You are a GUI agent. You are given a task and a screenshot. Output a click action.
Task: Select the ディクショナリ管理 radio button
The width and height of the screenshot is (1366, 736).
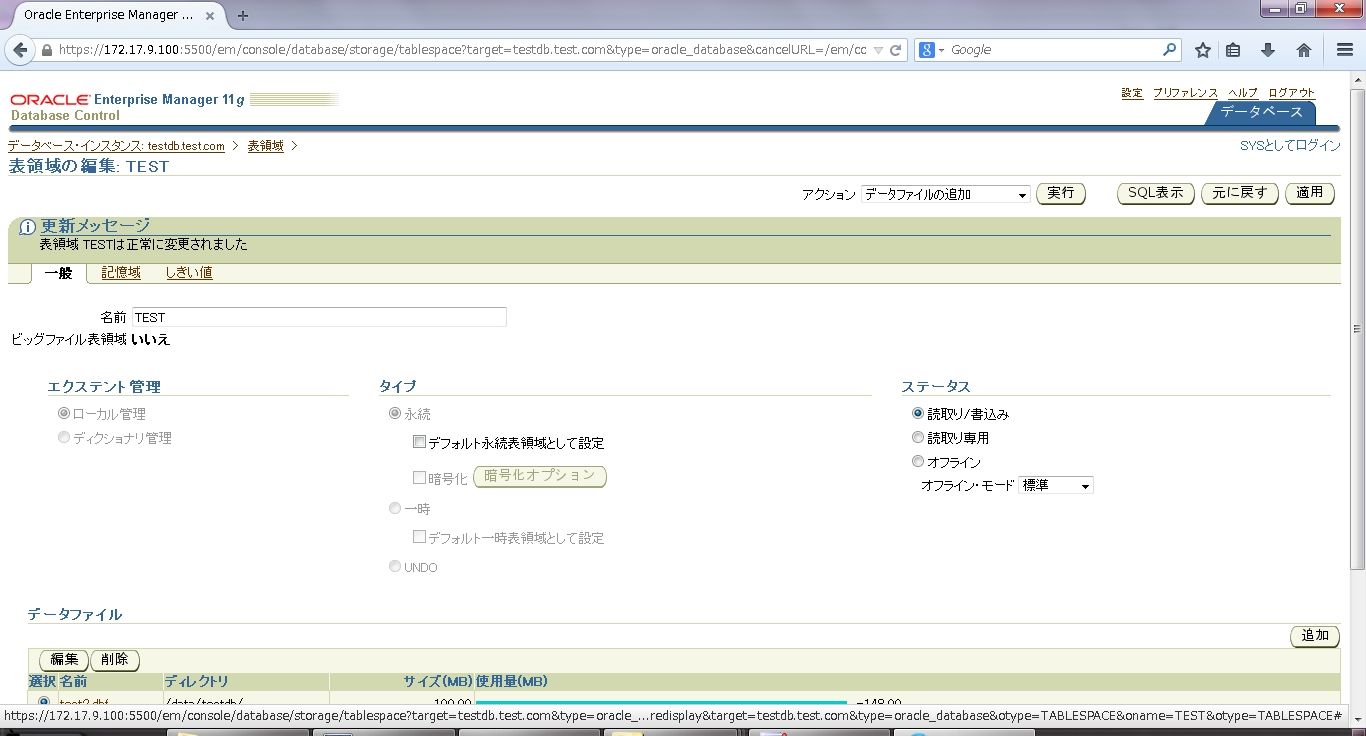coord(64,437)
